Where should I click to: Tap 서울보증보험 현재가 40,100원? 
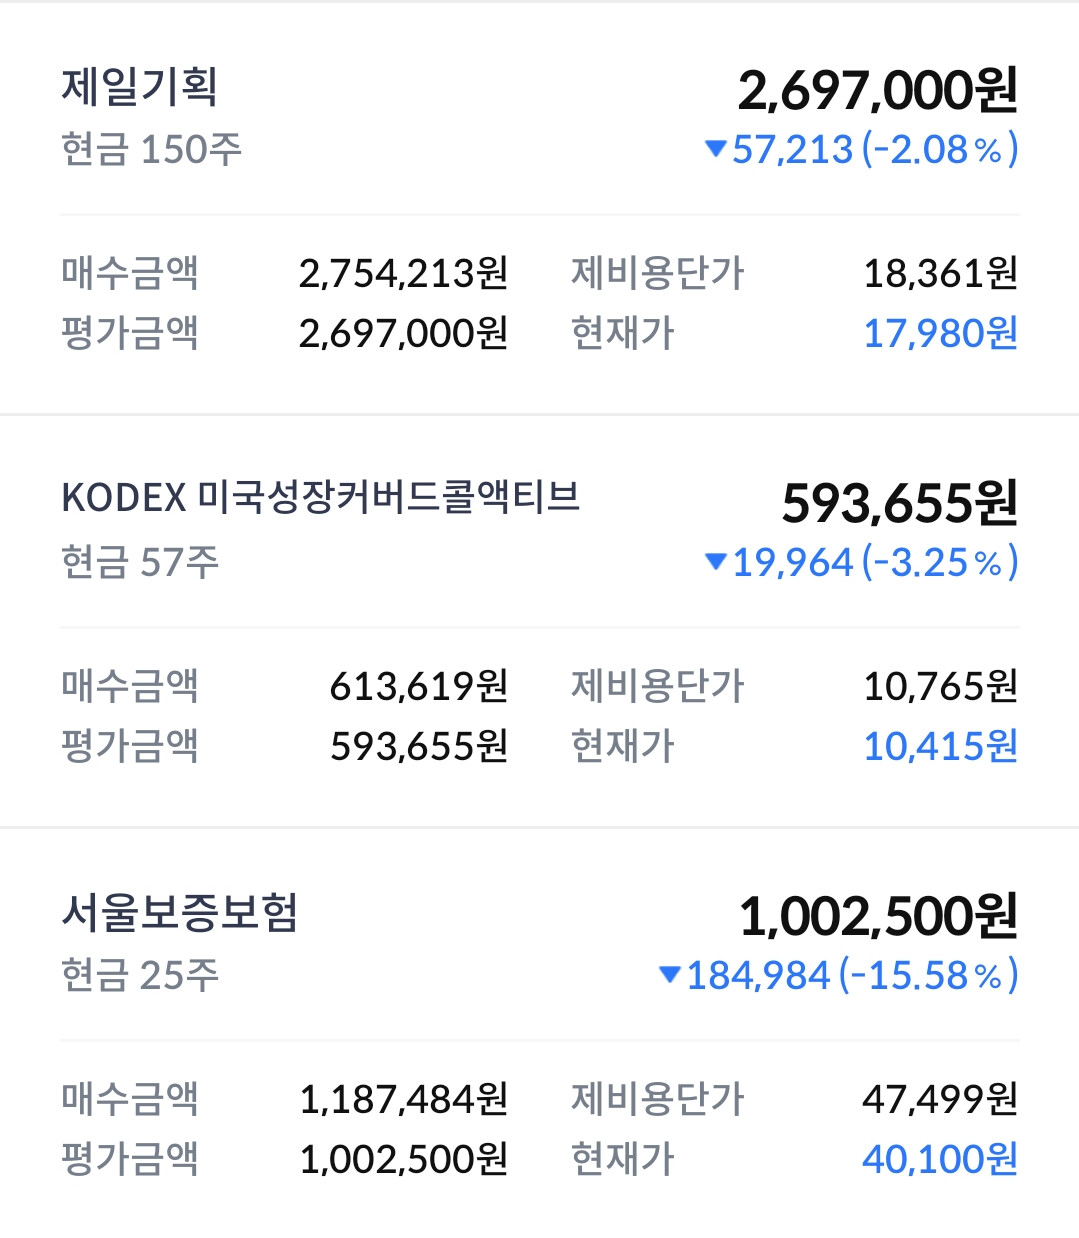[940, 1159]
